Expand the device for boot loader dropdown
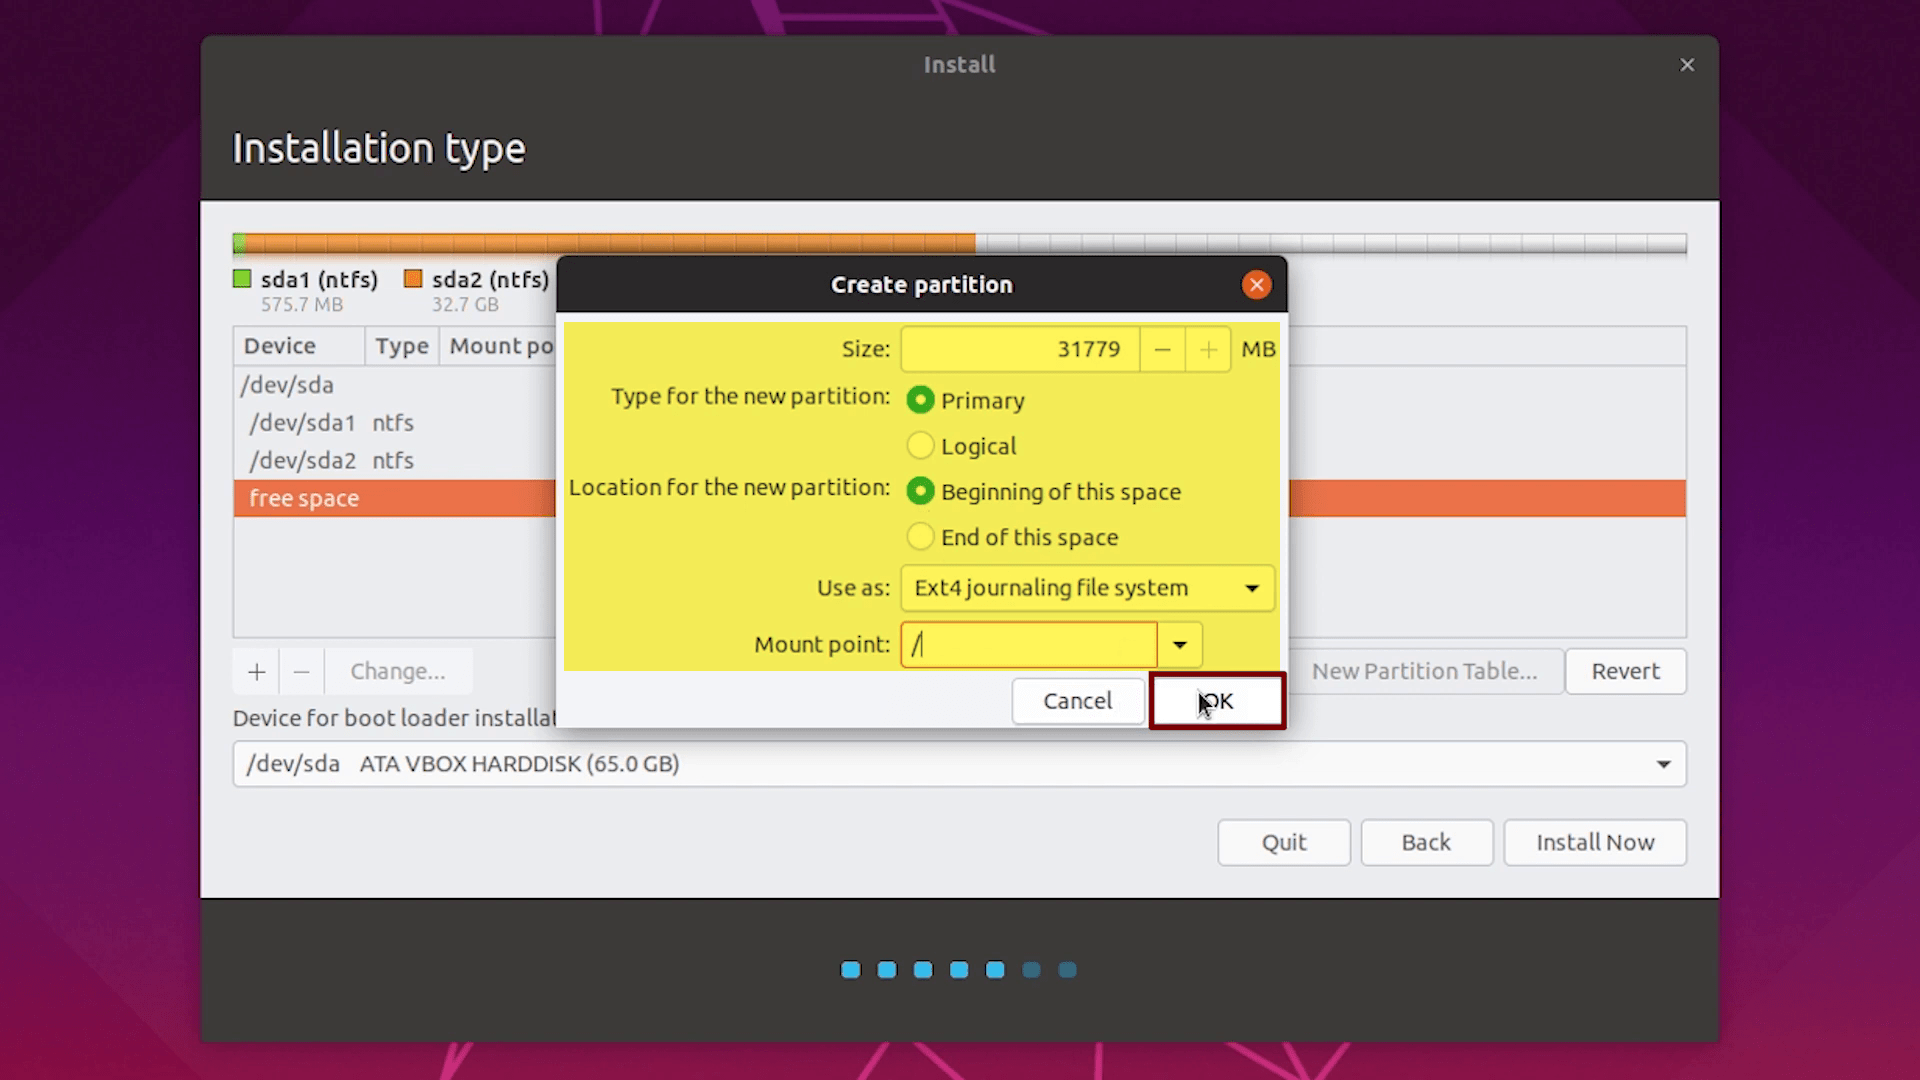 click(1664, 762)
